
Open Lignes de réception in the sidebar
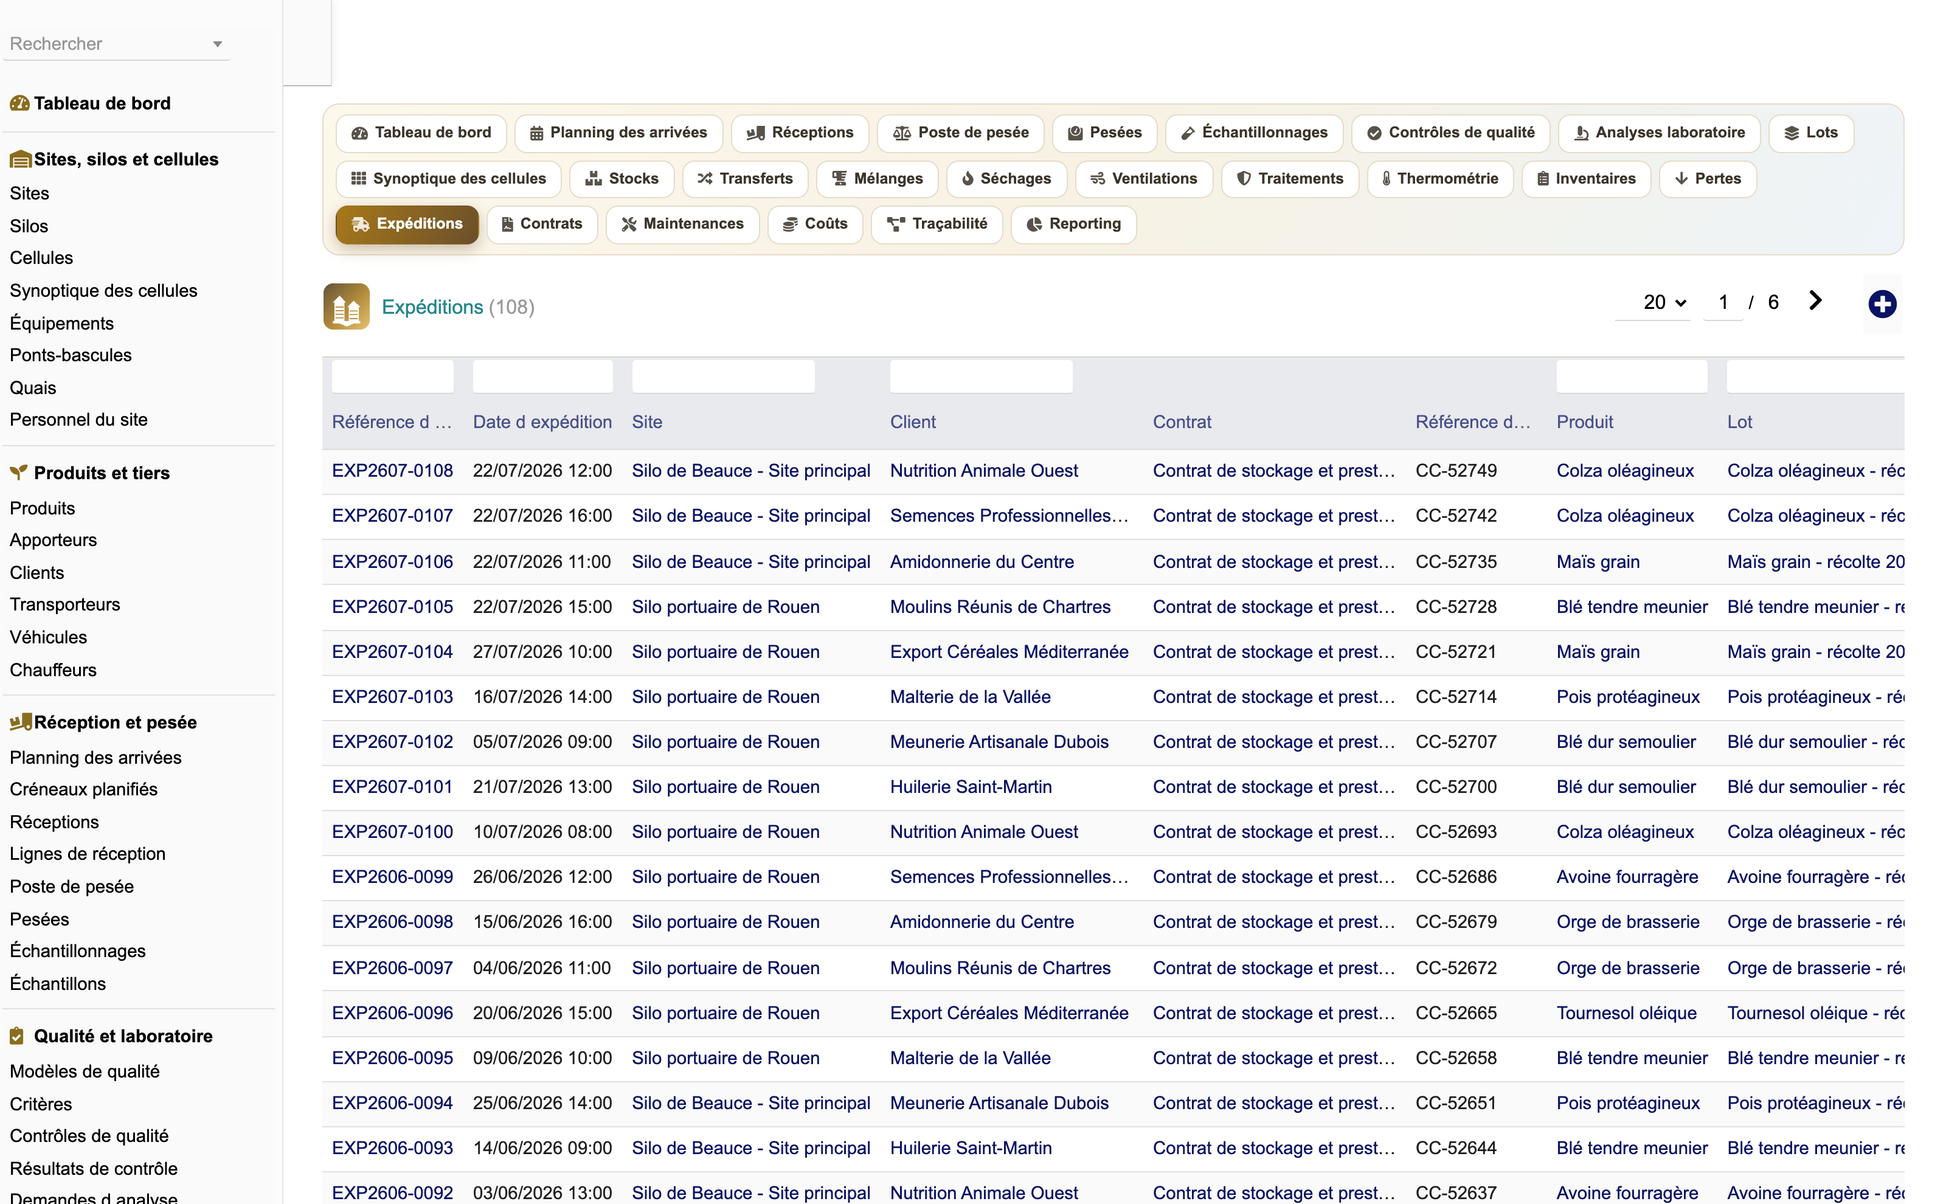click(x=88, y=854)
